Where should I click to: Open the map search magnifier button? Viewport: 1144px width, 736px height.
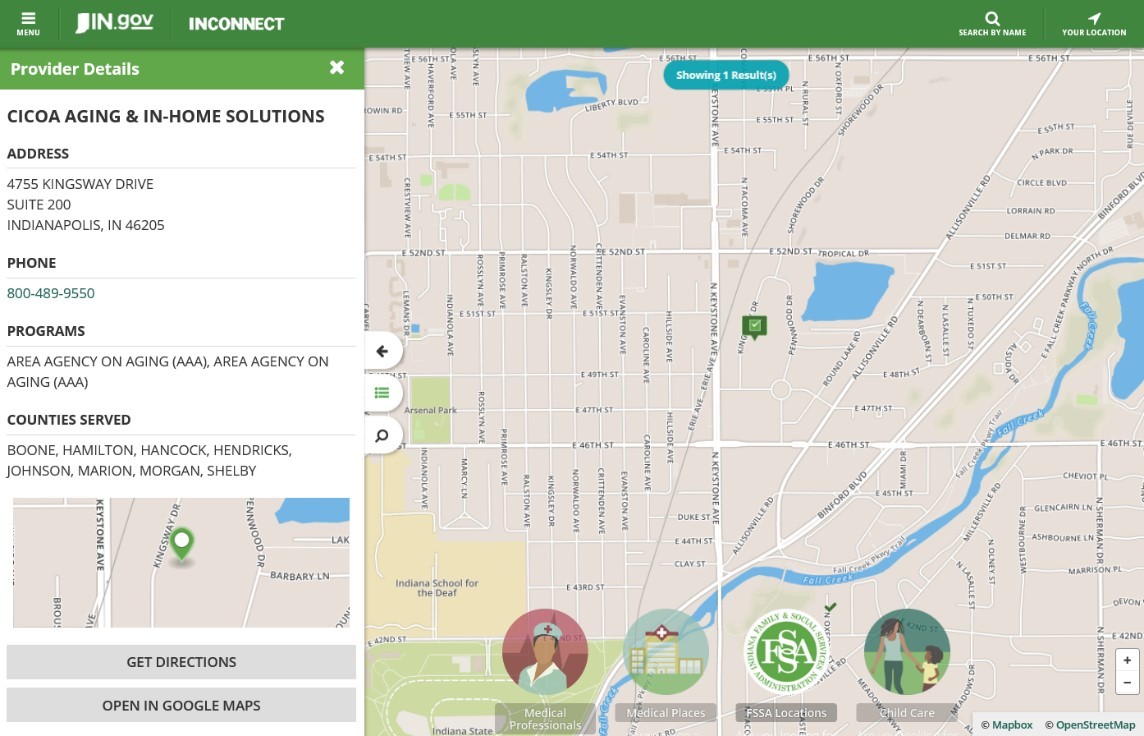click(x=382, y=436)
